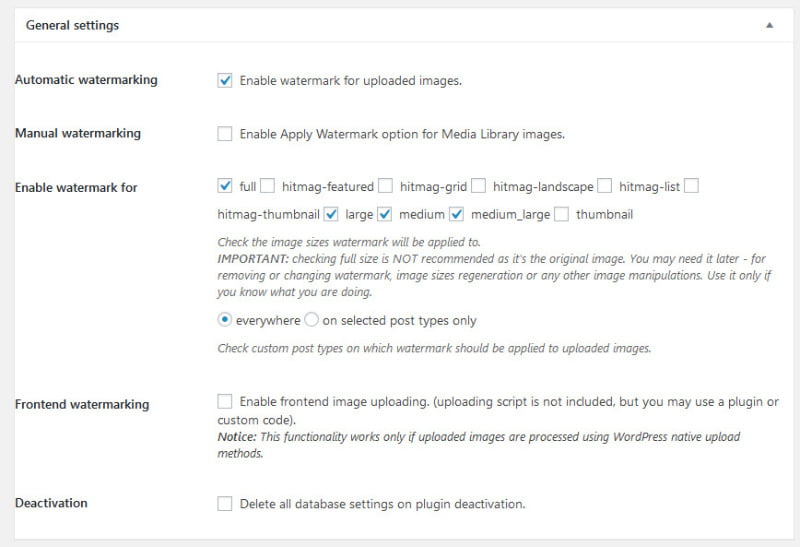Click the 'Delete all database settings' label text
This screenshot has width=800, height=547.
382,504
